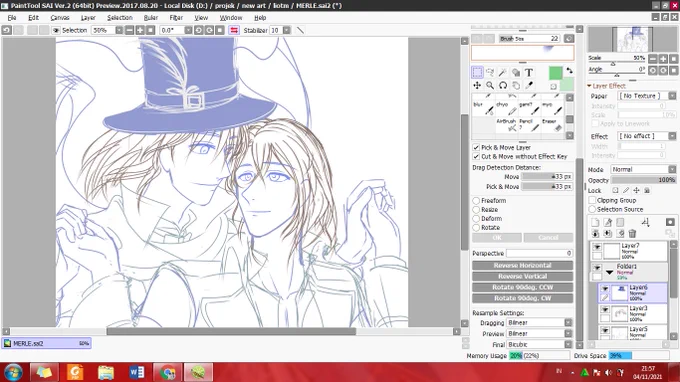Viewport: 680px width, 382px height.
Task: Rotate canvas counterclockwise from toolbar
Action: point(199,30)
